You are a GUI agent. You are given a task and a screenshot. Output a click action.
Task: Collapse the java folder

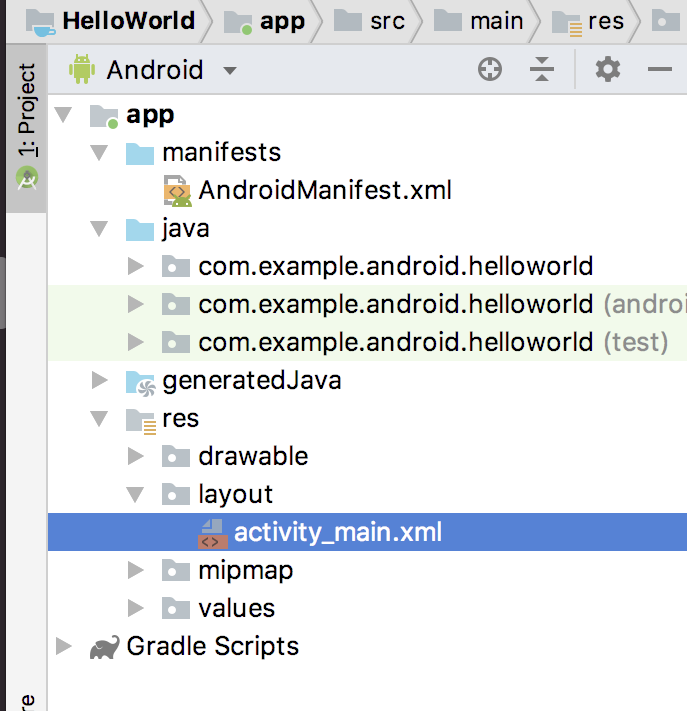pyautogui.click(x=99, y=229)
